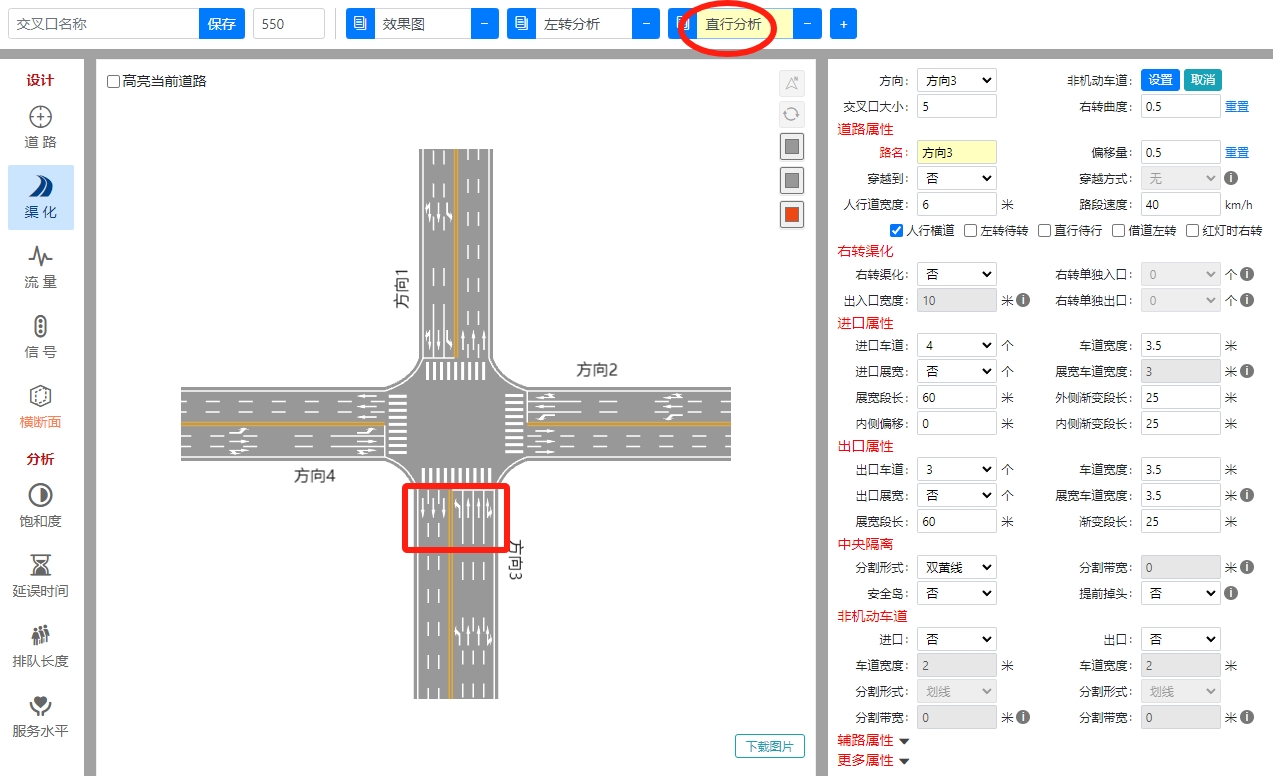Image resolution: width=1273 pixels, height=776 pixels.
Task: Click the 交叉口名称 name input field
Action: tap(103, 23)
